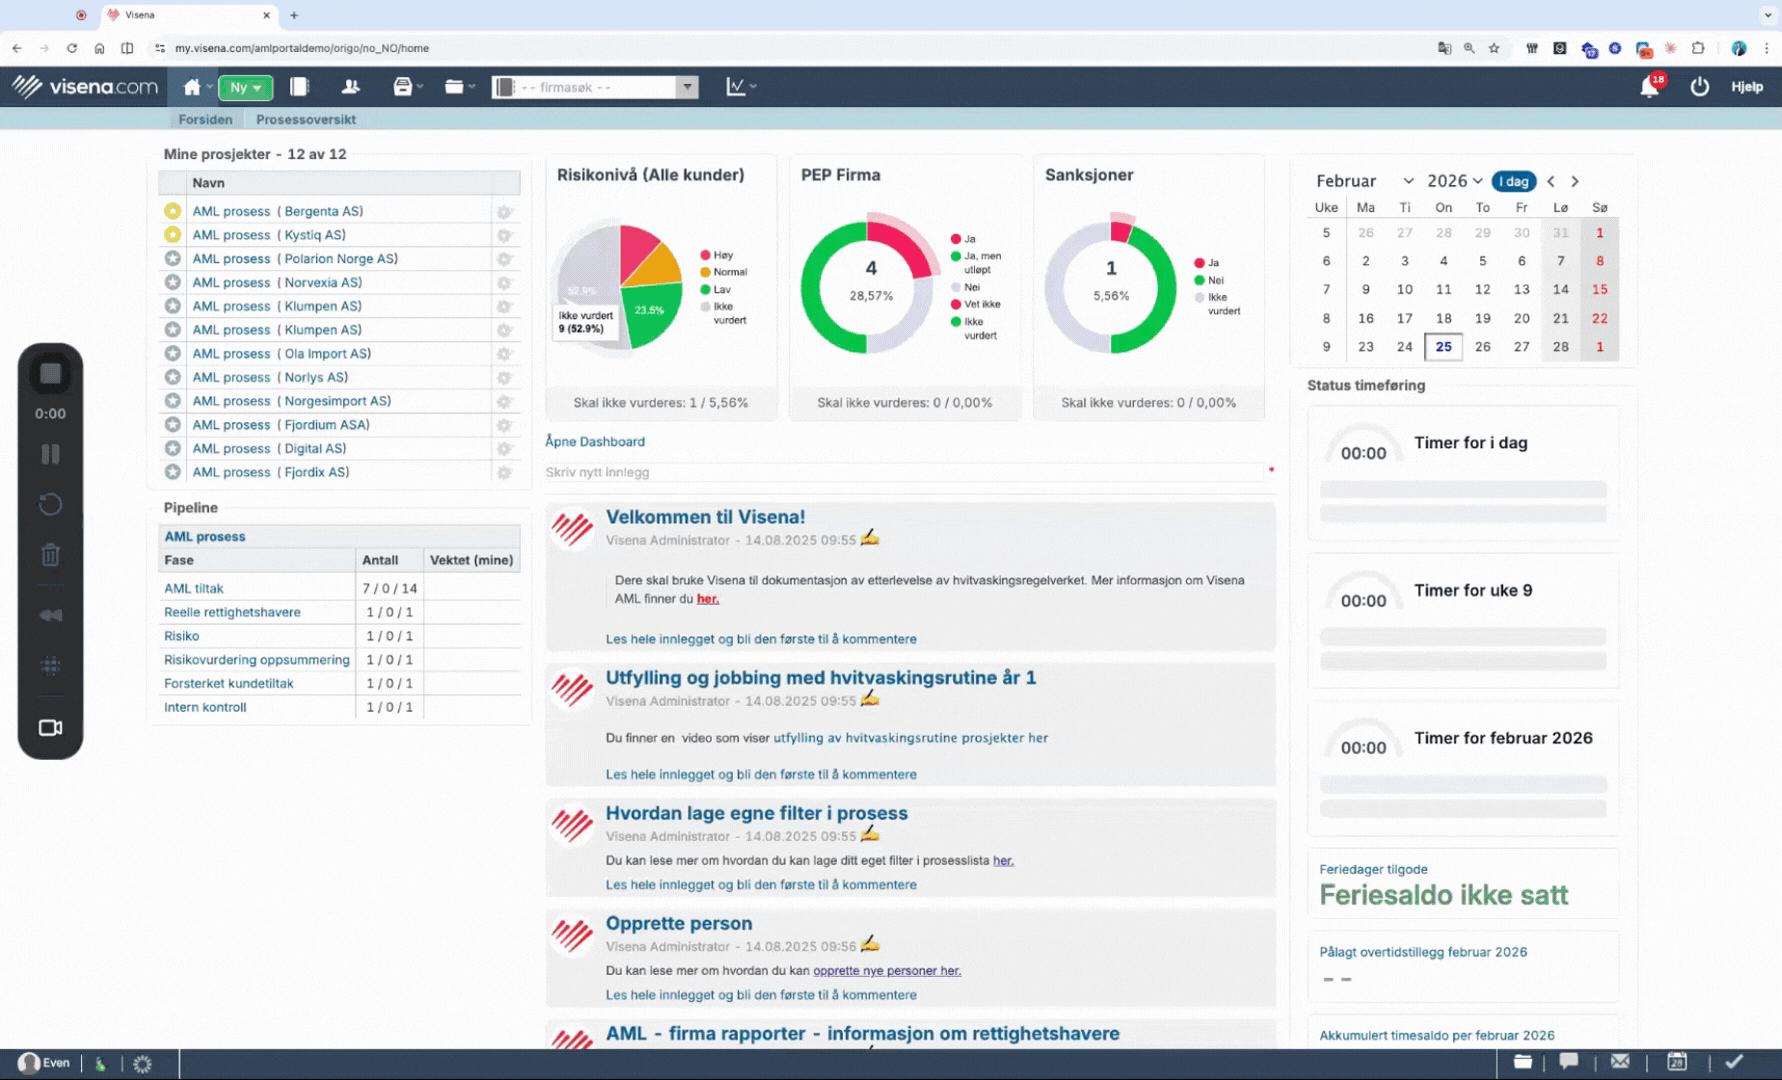This screenshot has height=1080, width=1782.
Task: Click the visena.com logo
Action: click(x=85, y=87)
